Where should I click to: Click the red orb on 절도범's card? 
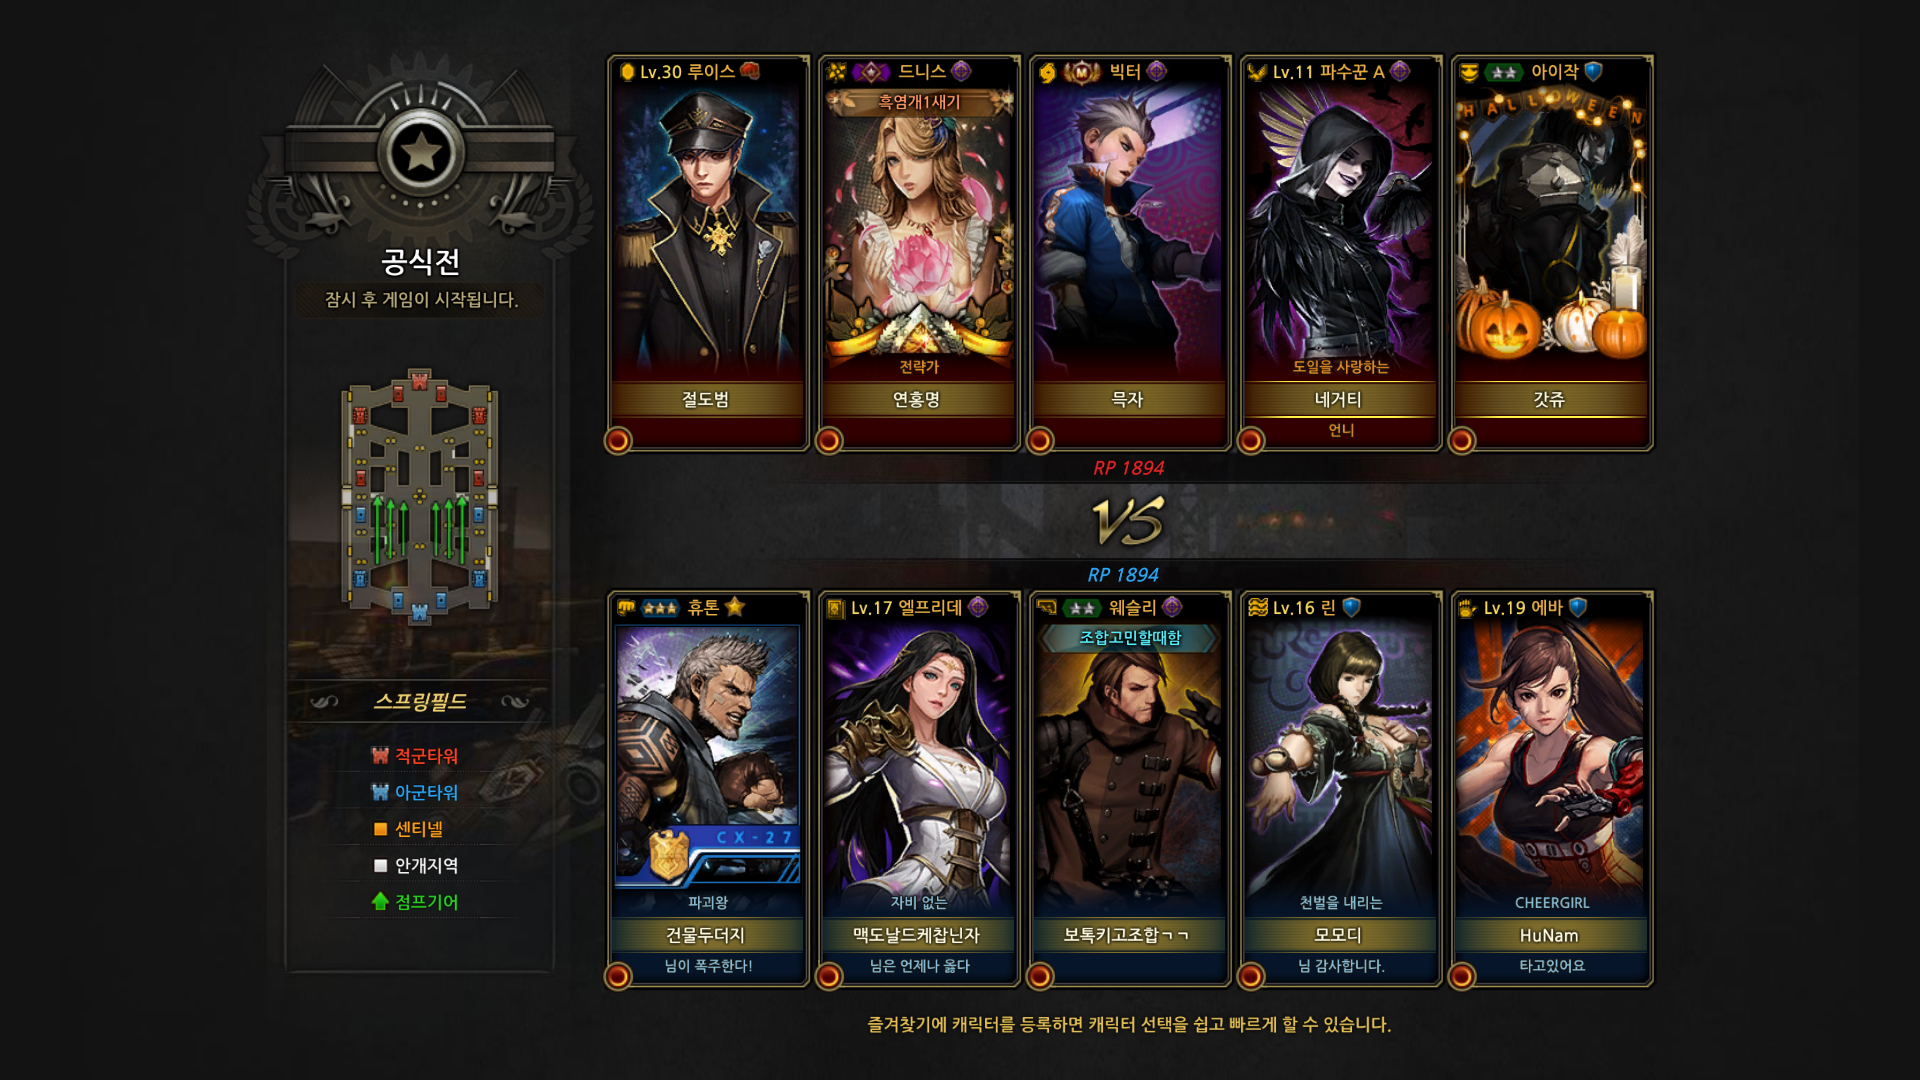tap(618, 440)
